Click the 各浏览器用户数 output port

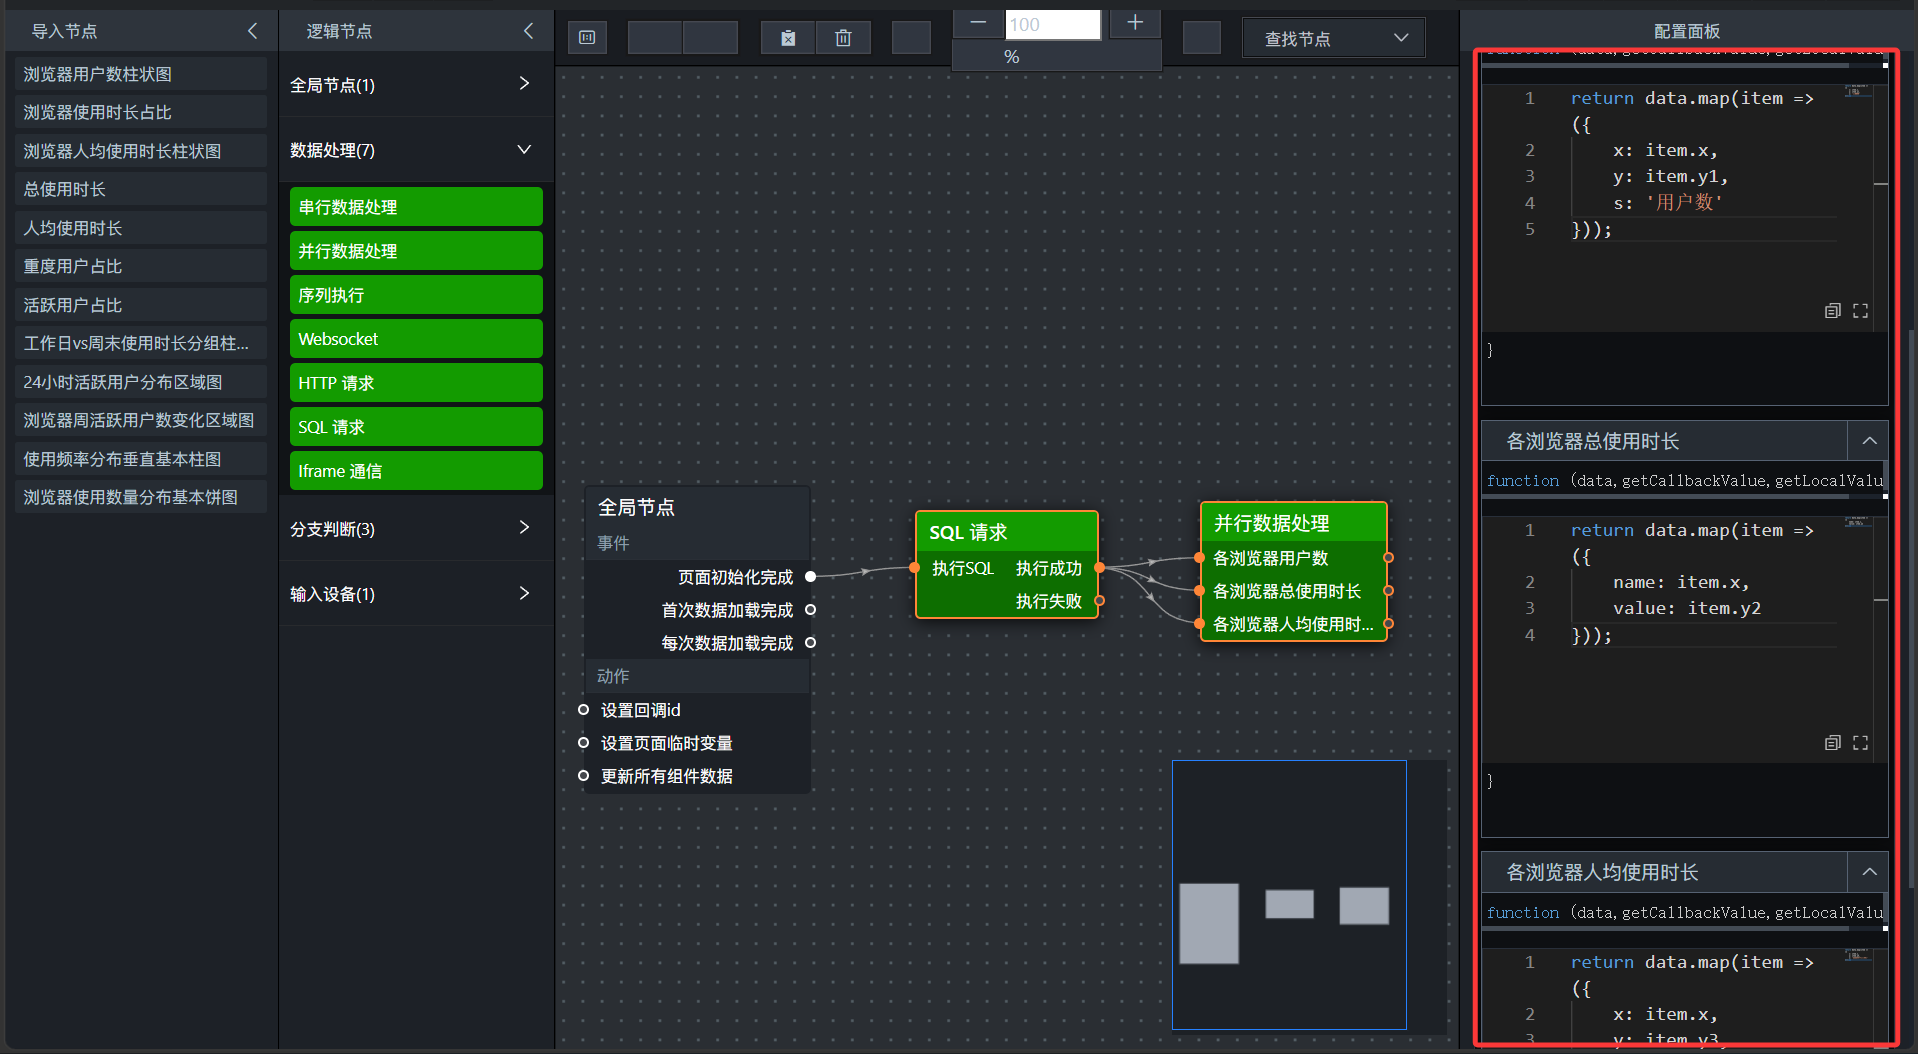pyautogui.click(x=1388, y=557)
